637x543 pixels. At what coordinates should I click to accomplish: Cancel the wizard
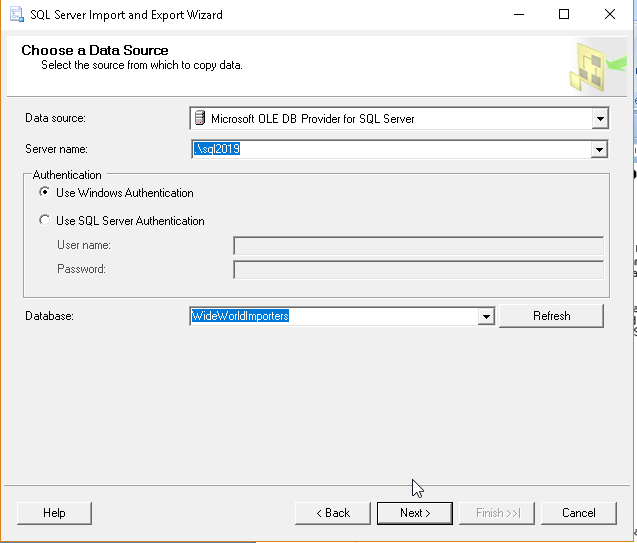pyautogui.click(x=578, y=513)
